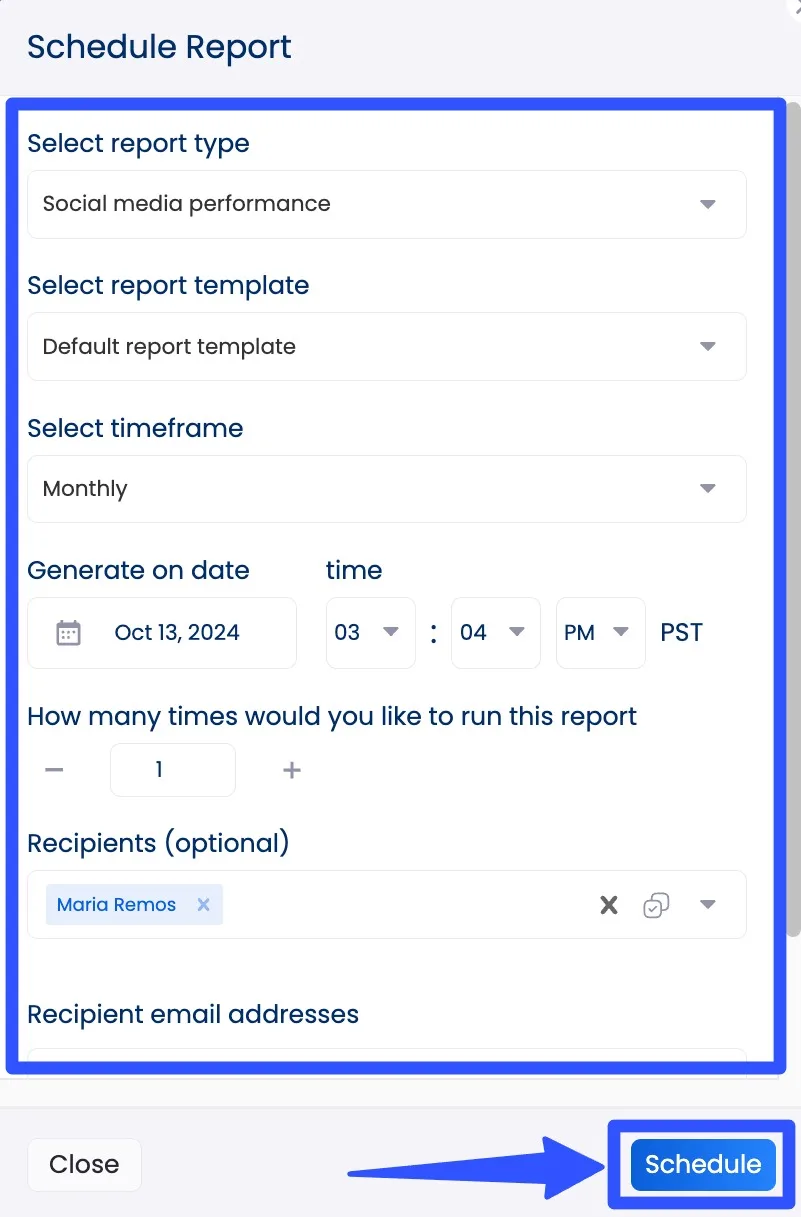
Task: Clear all recipients with the X icon
Action: [x=608, y=905]
